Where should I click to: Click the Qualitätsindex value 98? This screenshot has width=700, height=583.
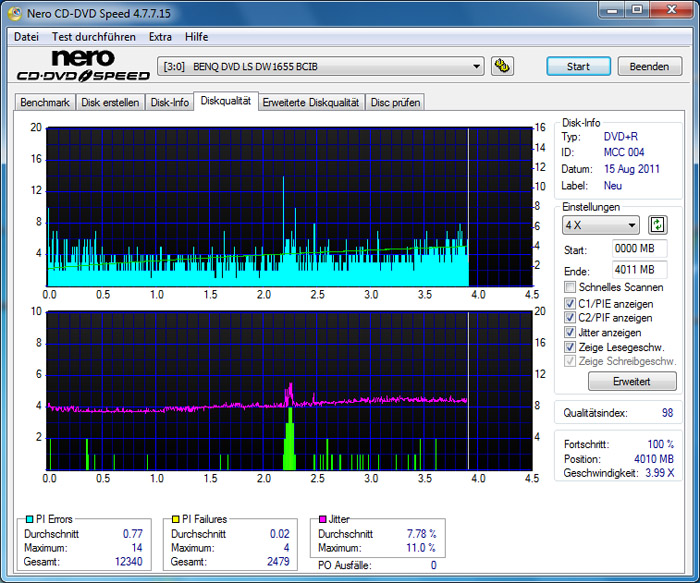click(667, 412)
